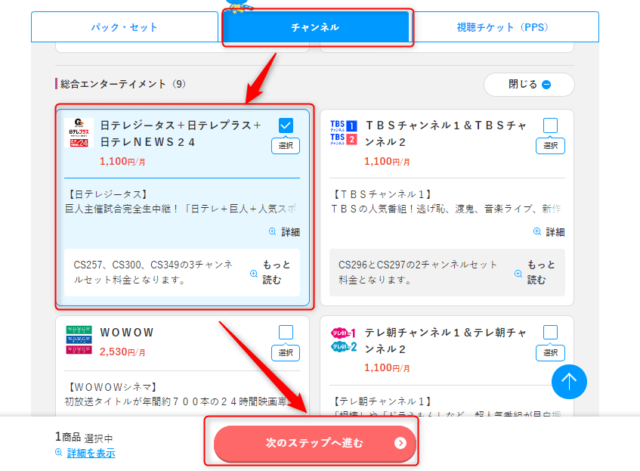This screenshot has height=471, width=640.
Task: Check the TBSチャンネル1&2 checkbox
Action: click(550, 125)
